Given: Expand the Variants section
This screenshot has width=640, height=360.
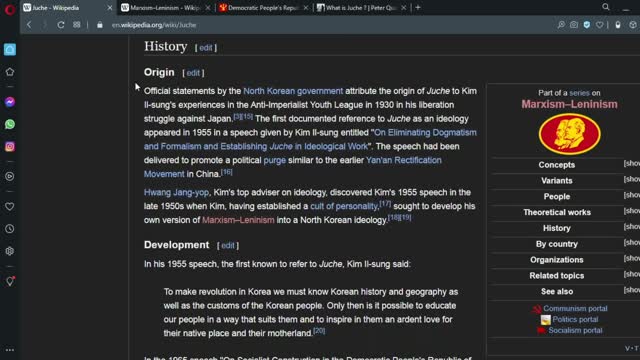Looking at the screenshot, I should point(631,179).
